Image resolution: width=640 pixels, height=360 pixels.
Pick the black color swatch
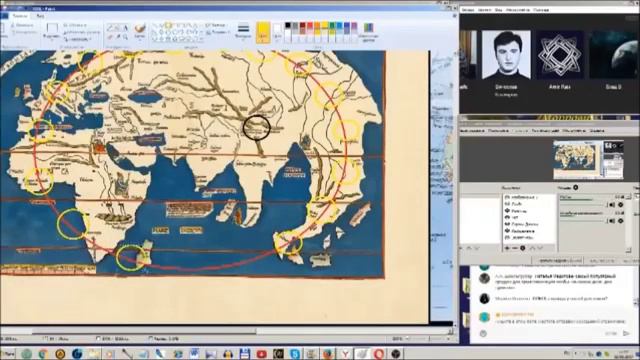click(x=288, y=26)
